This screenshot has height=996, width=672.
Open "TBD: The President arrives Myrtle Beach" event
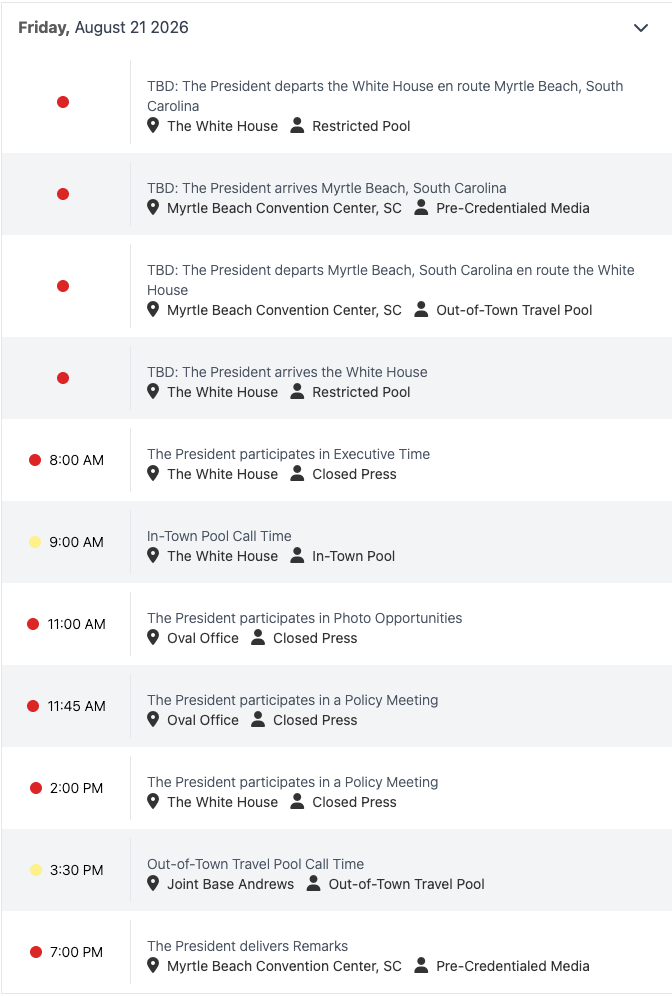coord(326,188)
